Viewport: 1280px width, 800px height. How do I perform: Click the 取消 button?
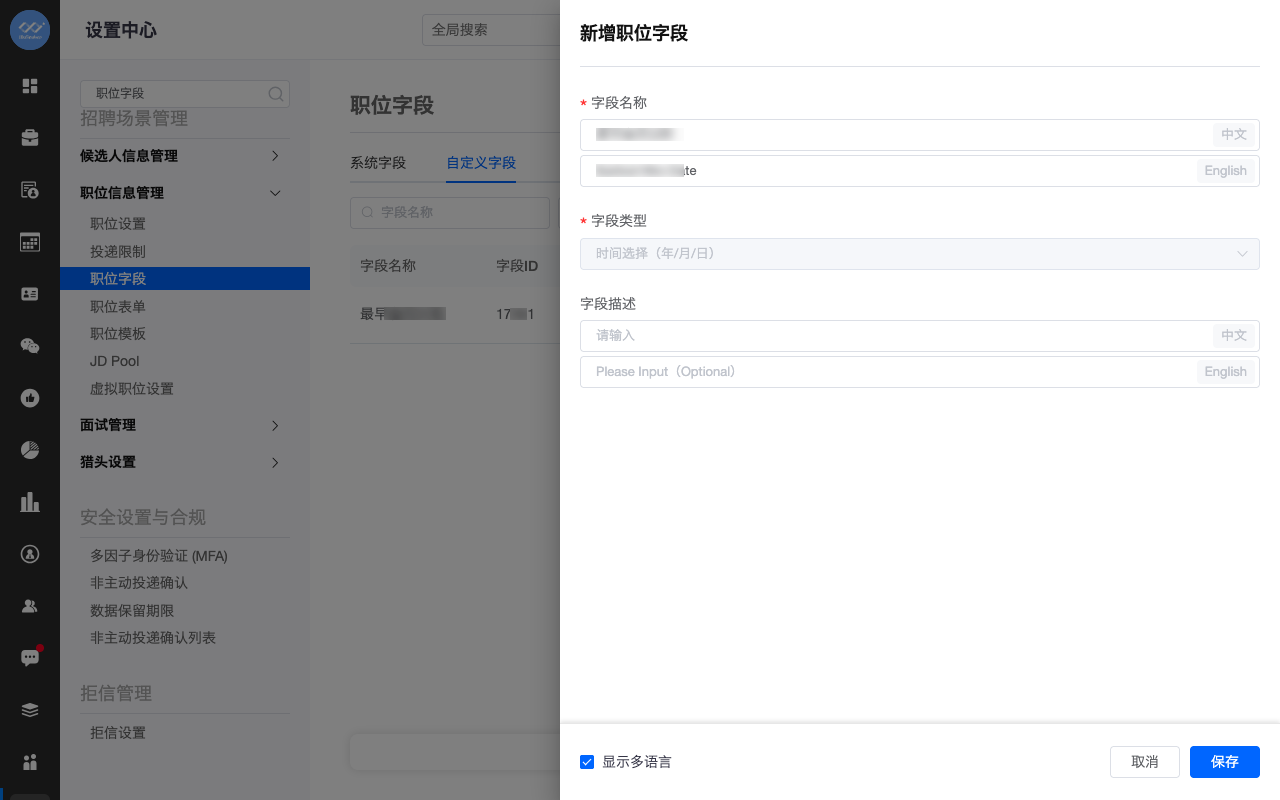[x=1145, y=762]
